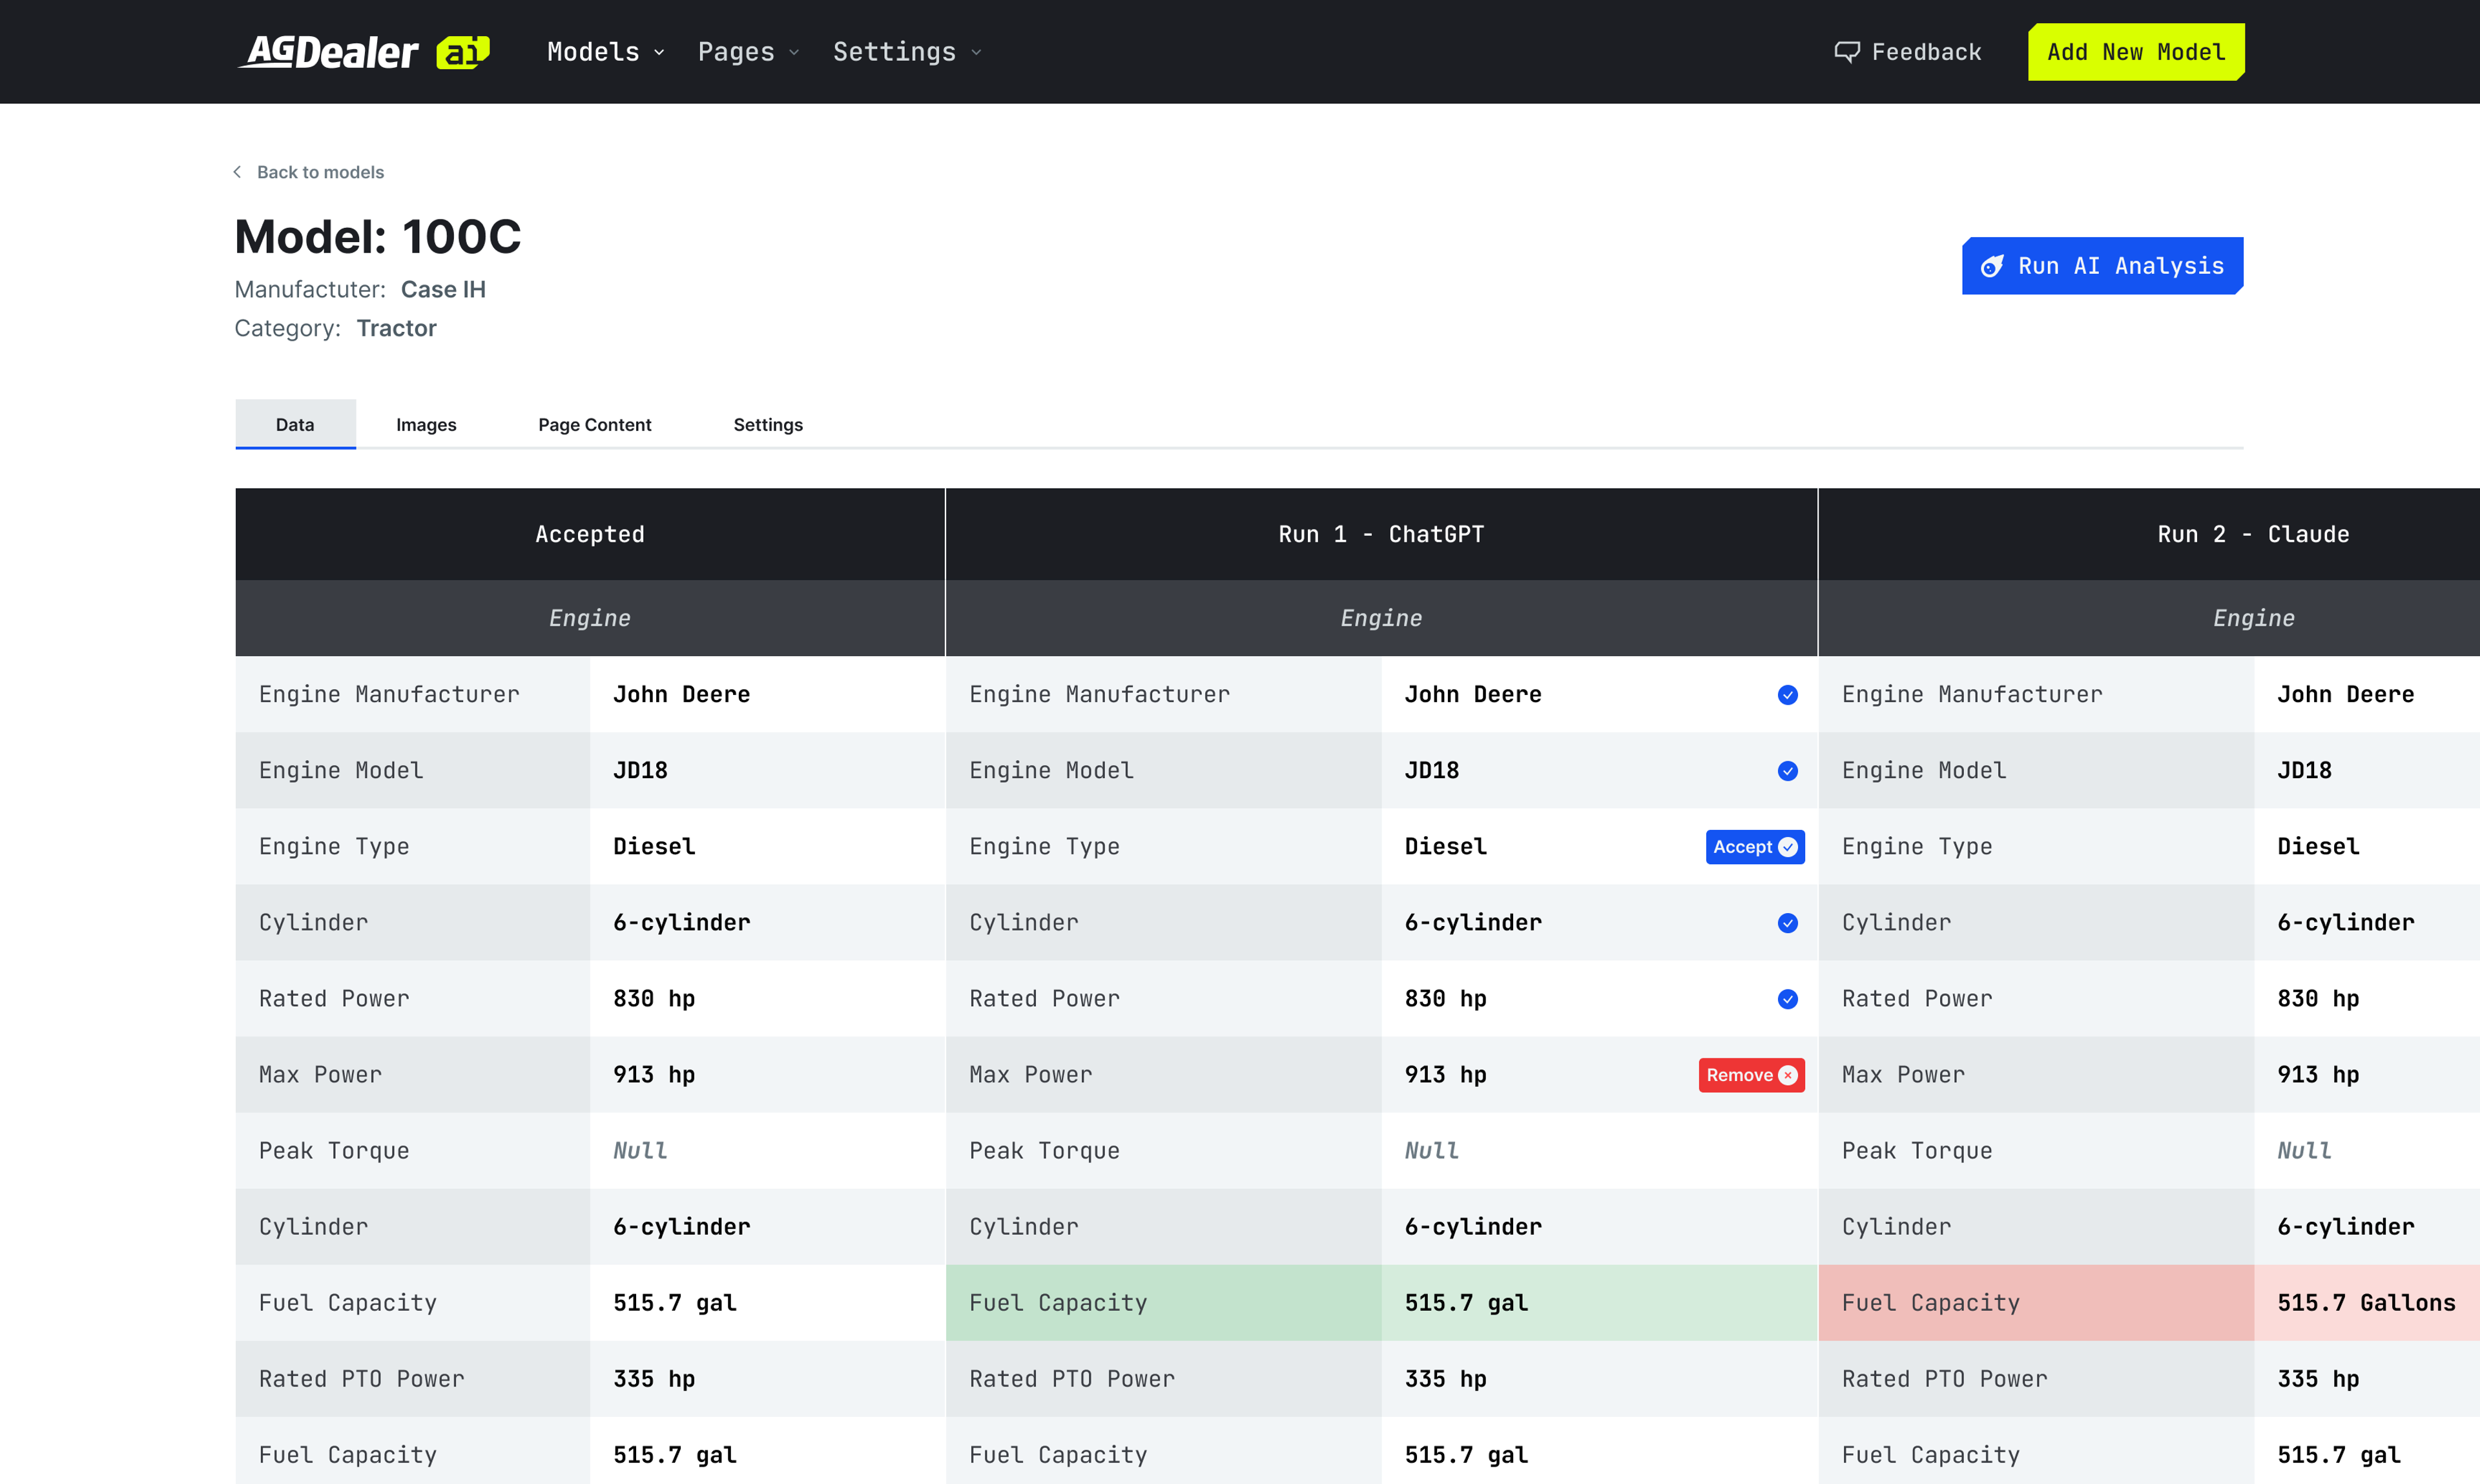2480x1484 pixels.
Task: Switch to the Images tab
Action: (426, 425)
